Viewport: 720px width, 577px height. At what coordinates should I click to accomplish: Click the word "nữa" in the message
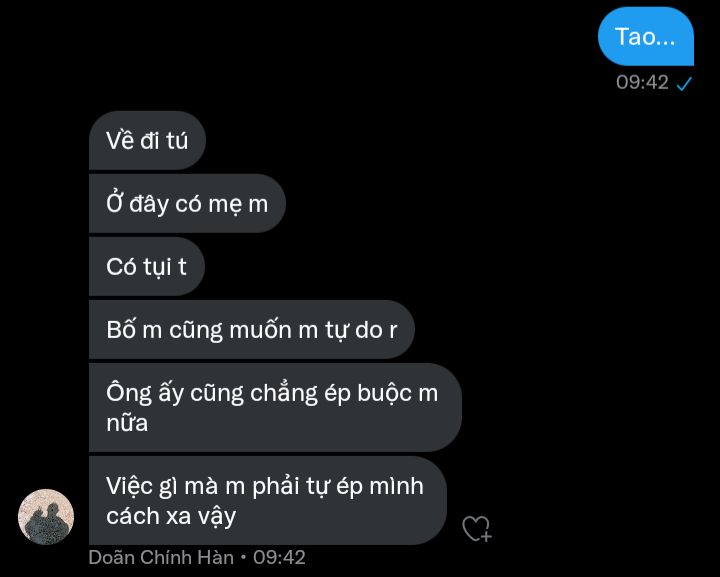pyautogui.click(x=127, y=423)
